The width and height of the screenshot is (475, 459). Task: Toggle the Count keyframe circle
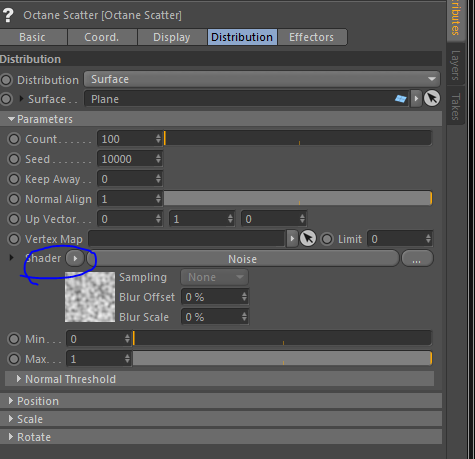[14, 139]
